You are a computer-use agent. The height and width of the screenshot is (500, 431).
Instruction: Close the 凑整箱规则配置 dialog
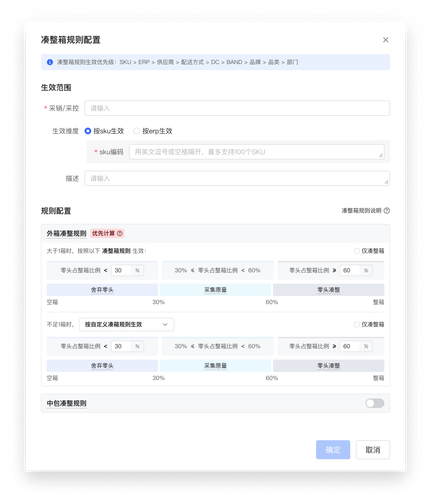tap(385, 40)
